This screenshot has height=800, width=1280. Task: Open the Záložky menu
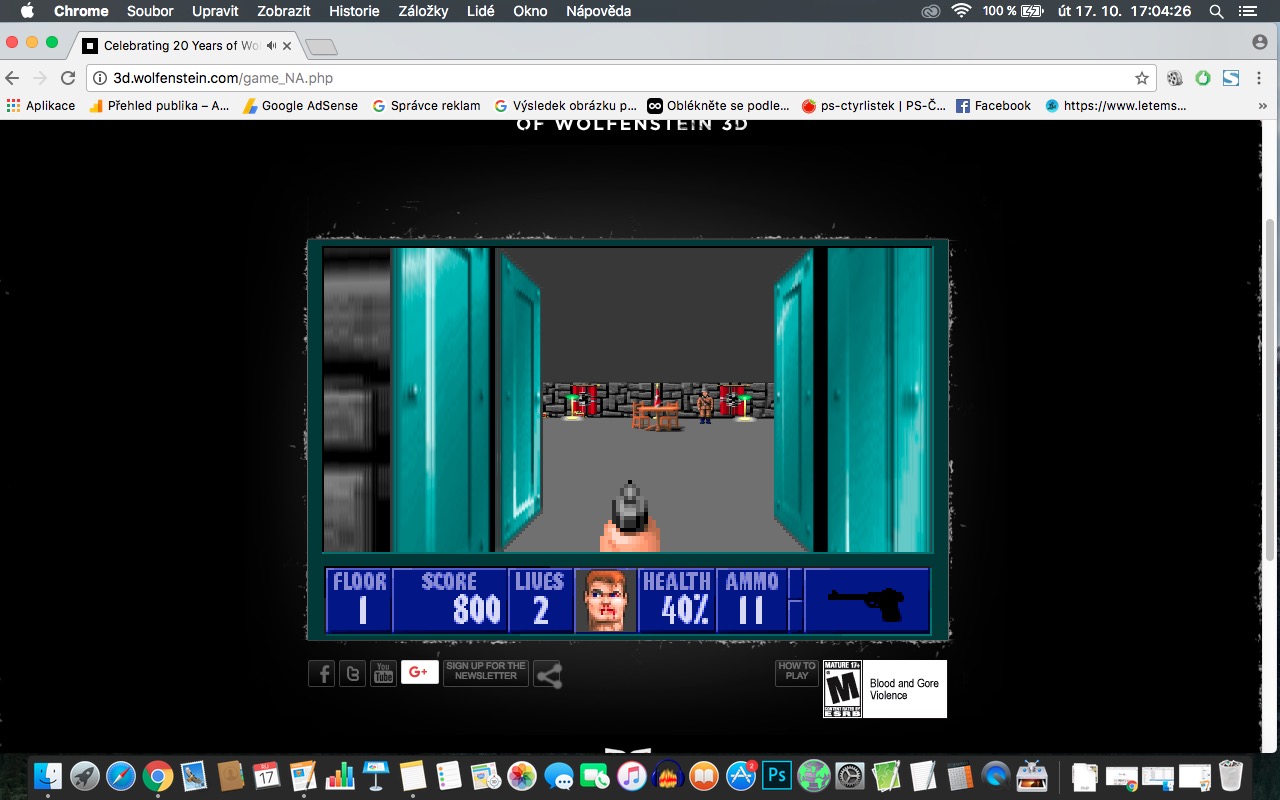[423, 11]
